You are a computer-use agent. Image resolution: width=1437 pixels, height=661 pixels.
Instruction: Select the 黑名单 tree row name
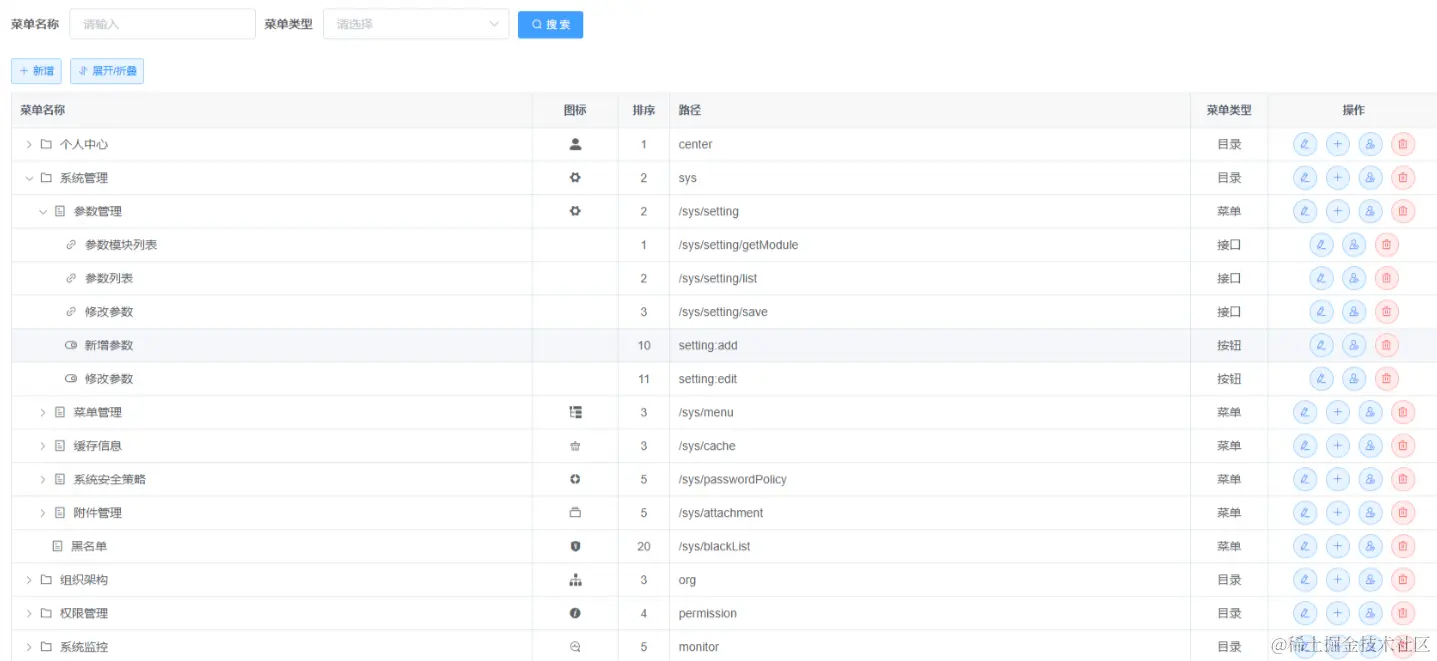[89, 546]
